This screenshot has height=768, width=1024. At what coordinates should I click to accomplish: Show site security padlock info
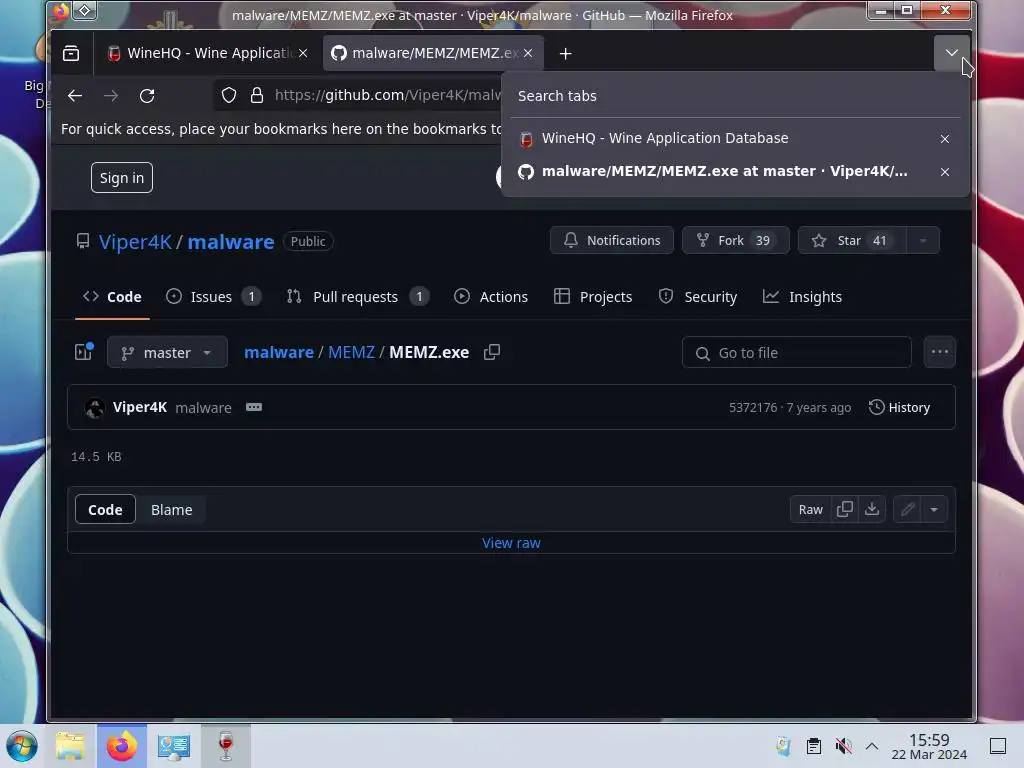(x=257, y=95)
